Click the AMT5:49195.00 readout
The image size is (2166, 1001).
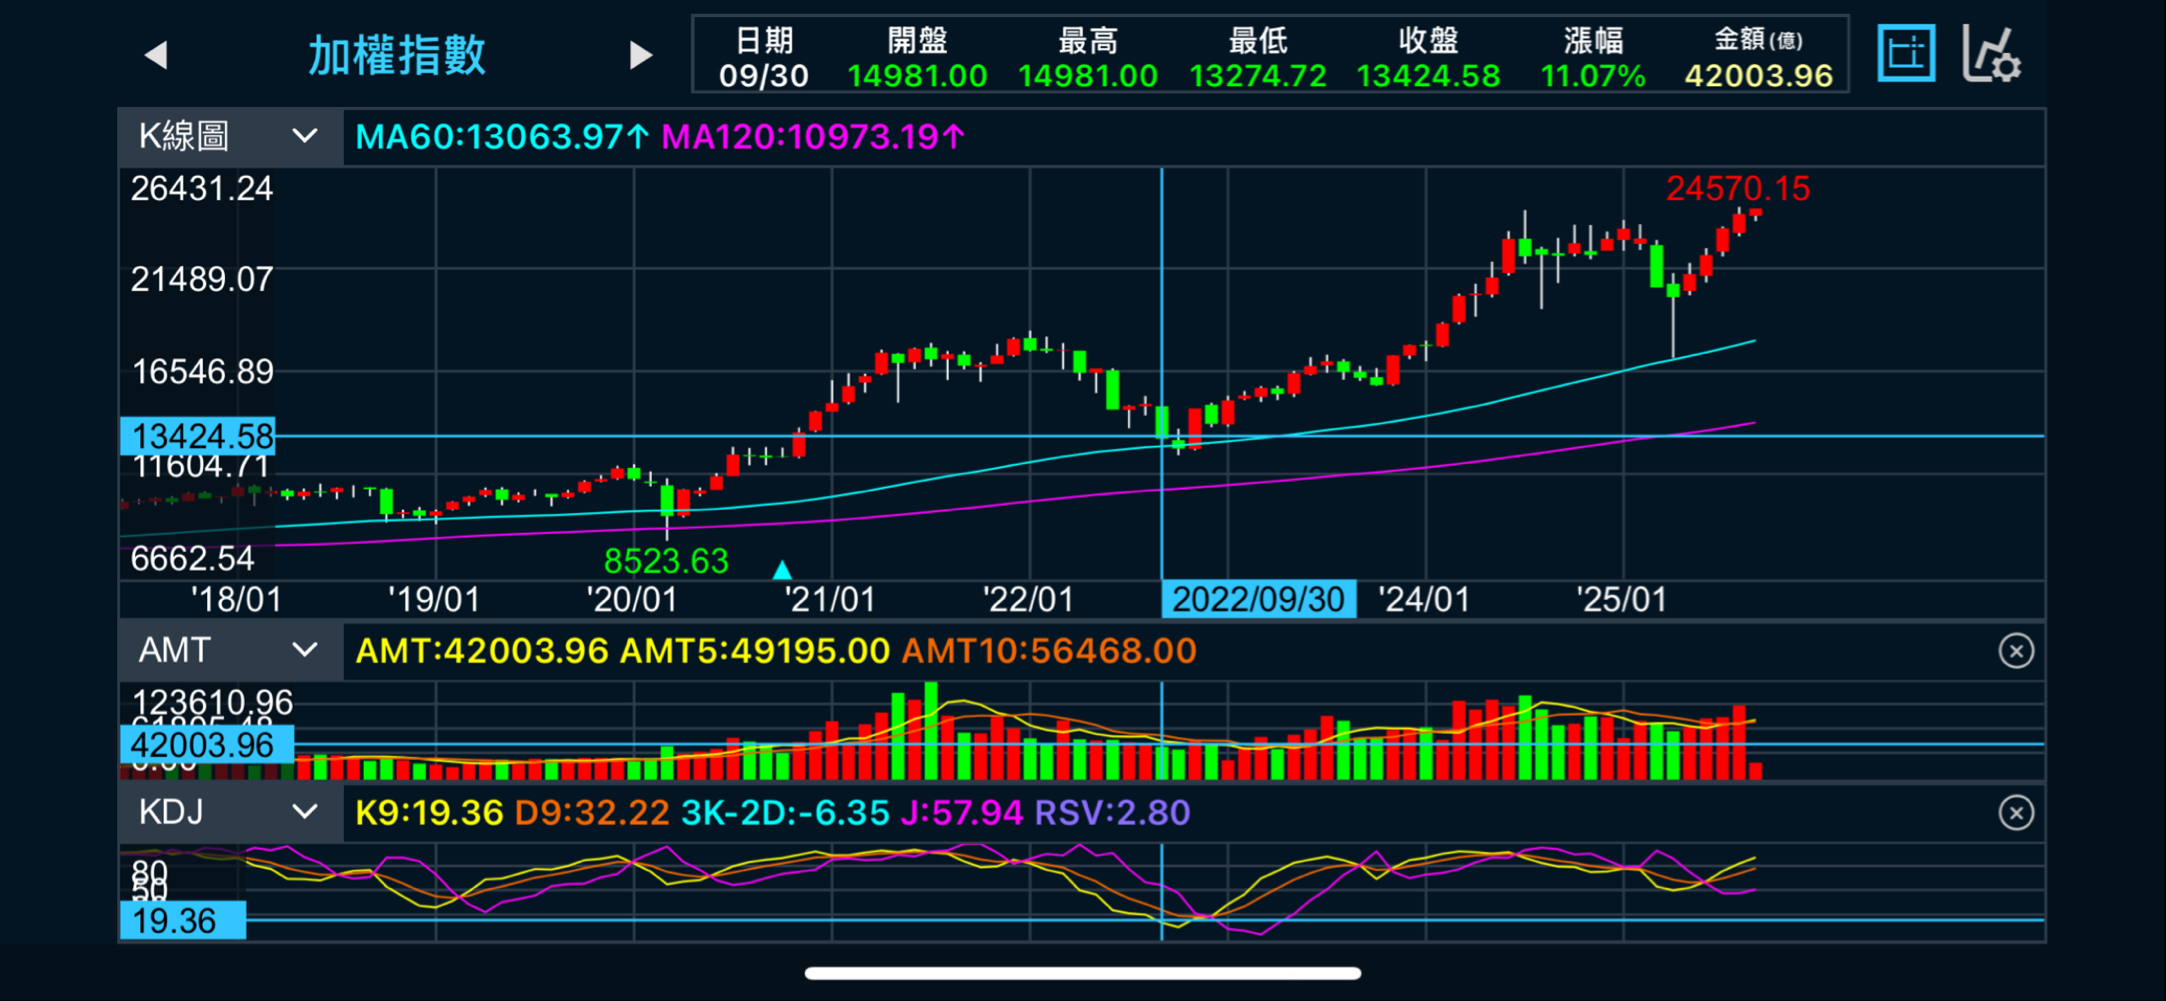coord(755,652)
